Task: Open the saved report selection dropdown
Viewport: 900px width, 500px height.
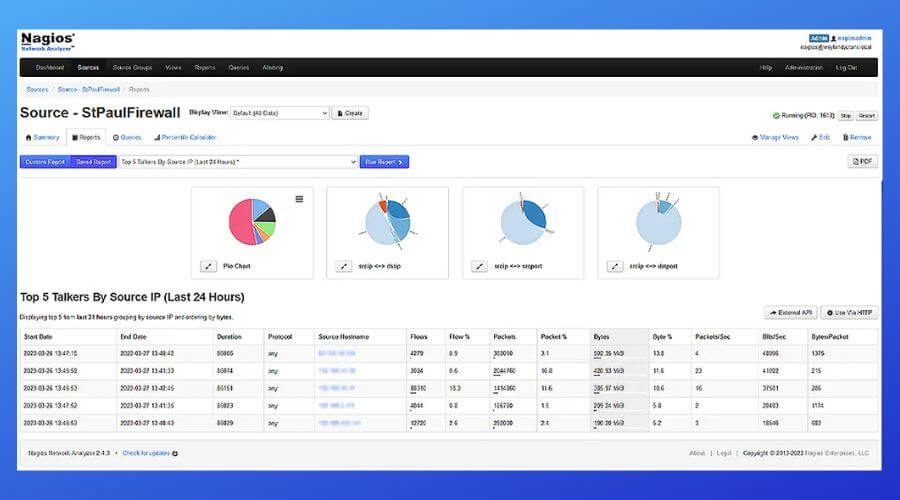Action: [238, 162]
